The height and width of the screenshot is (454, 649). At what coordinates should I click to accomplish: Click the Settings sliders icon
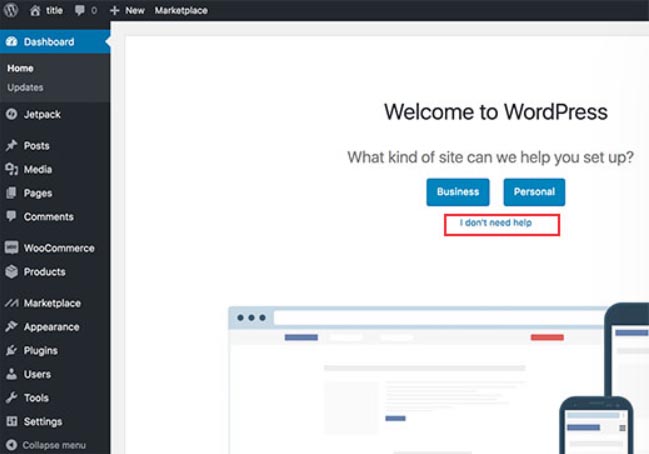point(12,422)
